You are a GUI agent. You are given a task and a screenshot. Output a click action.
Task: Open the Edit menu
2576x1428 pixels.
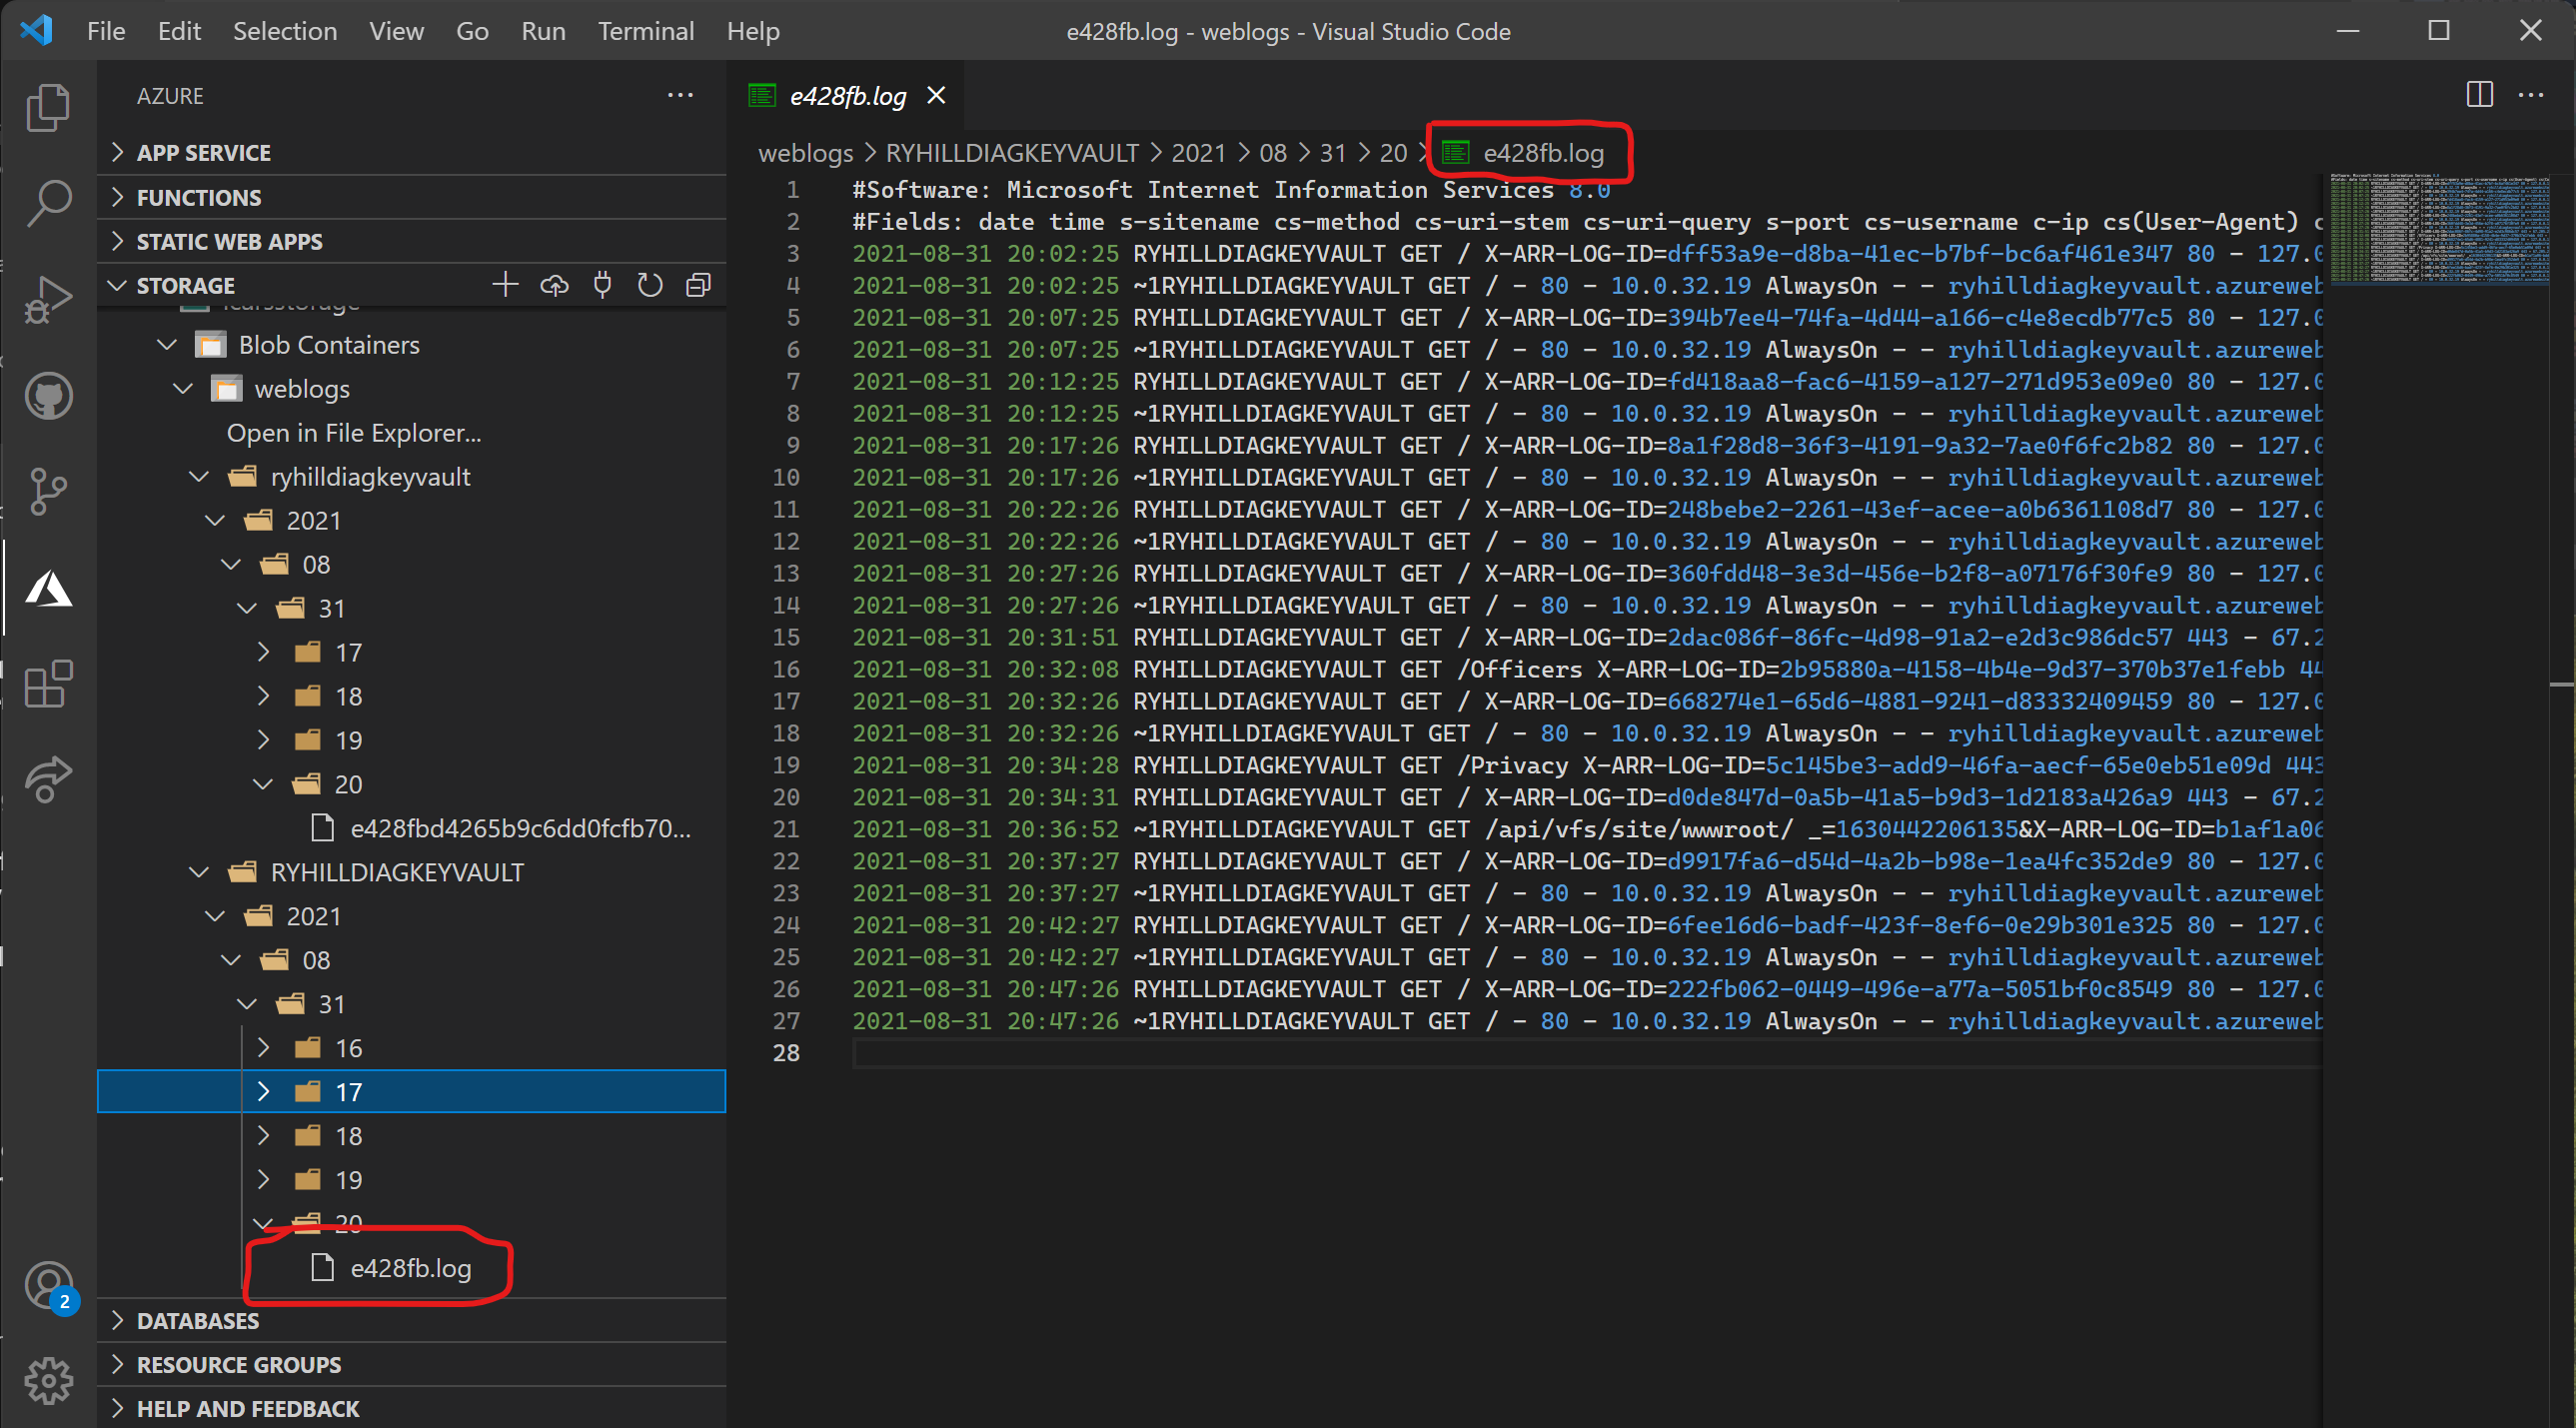pos(179,31)
